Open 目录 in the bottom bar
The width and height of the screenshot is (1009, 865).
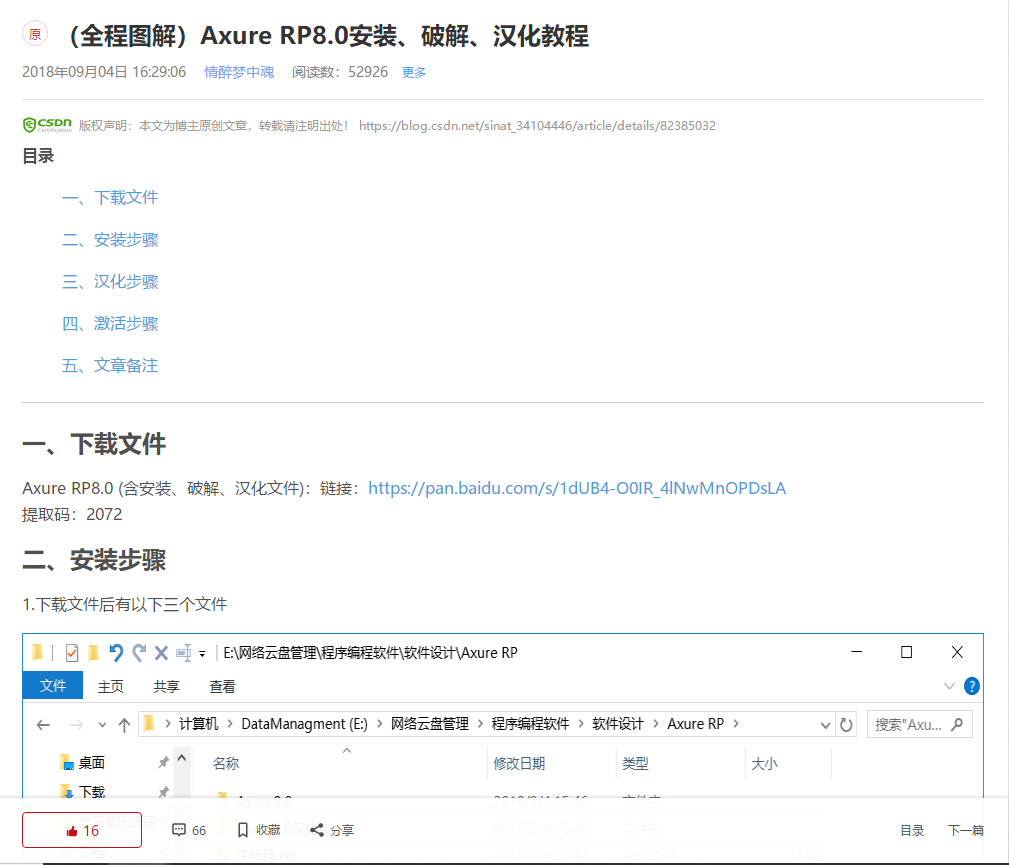click(912, 830)
